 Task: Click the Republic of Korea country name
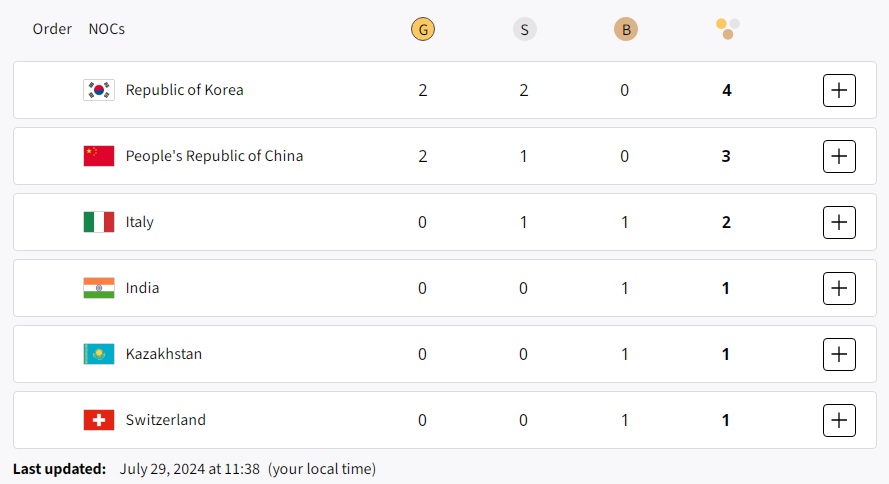184,90
